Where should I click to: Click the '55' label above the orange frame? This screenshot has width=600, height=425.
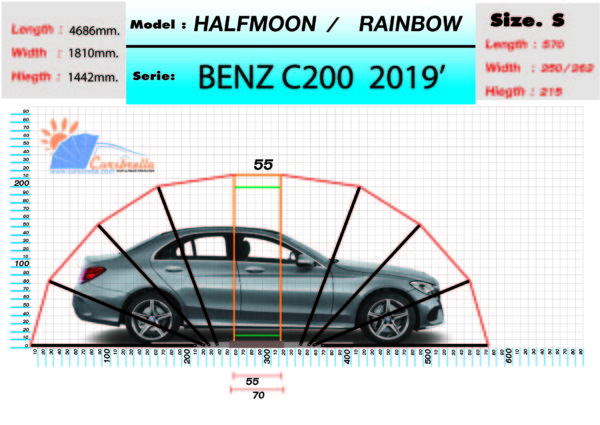point(263,165)
